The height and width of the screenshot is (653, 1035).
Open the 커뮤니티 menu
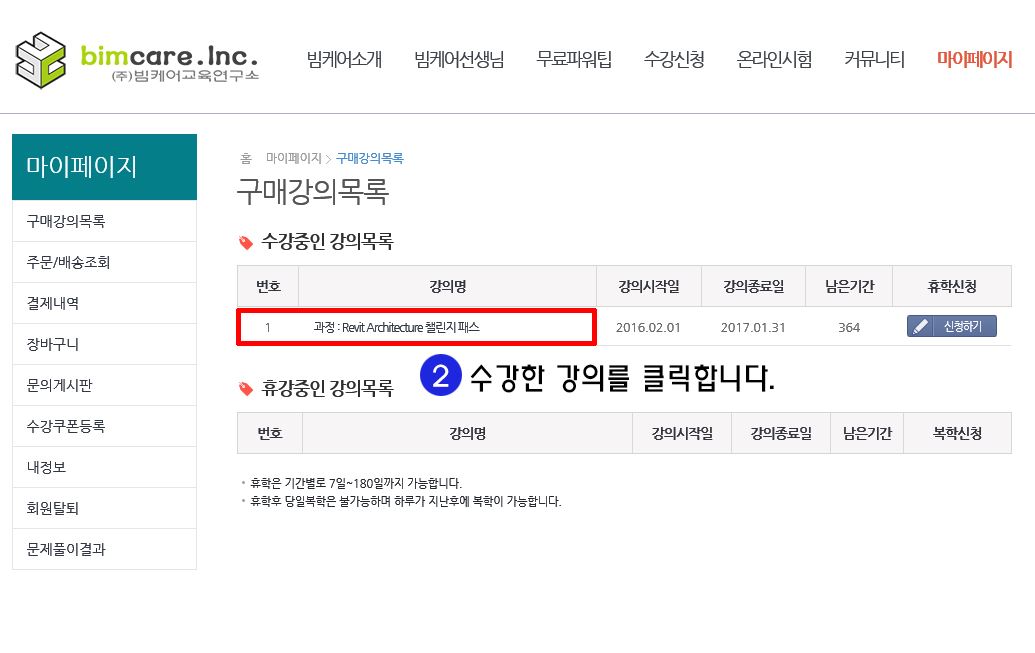coord(875,59)
